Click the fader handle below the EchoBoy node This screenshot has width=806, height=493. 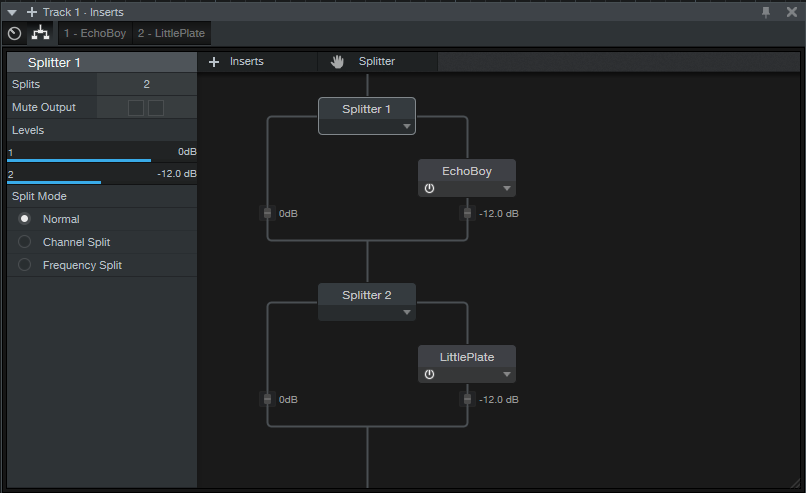coord(467,213)
